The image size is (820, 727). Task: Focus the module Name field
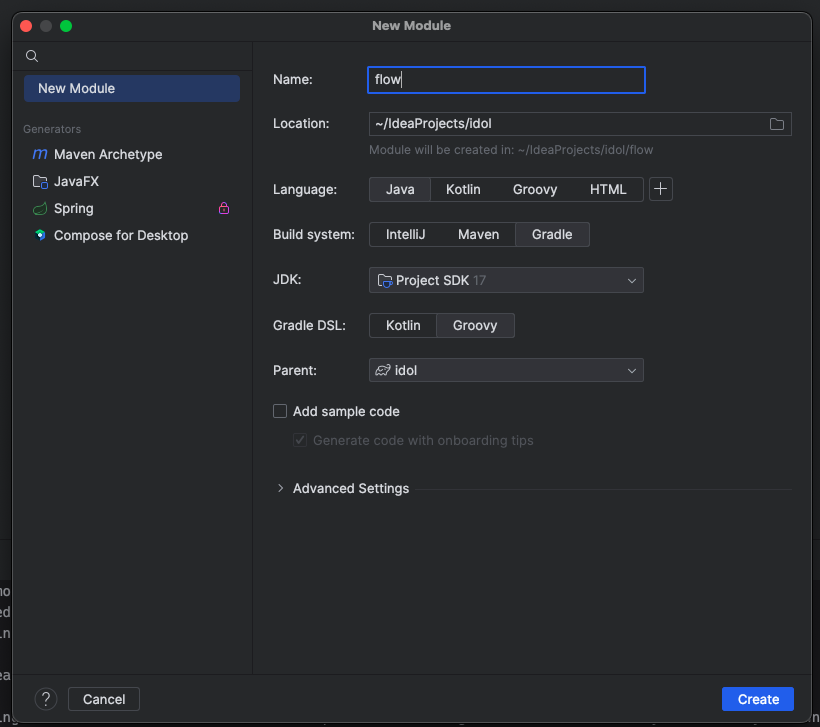[x=506, y=80]
